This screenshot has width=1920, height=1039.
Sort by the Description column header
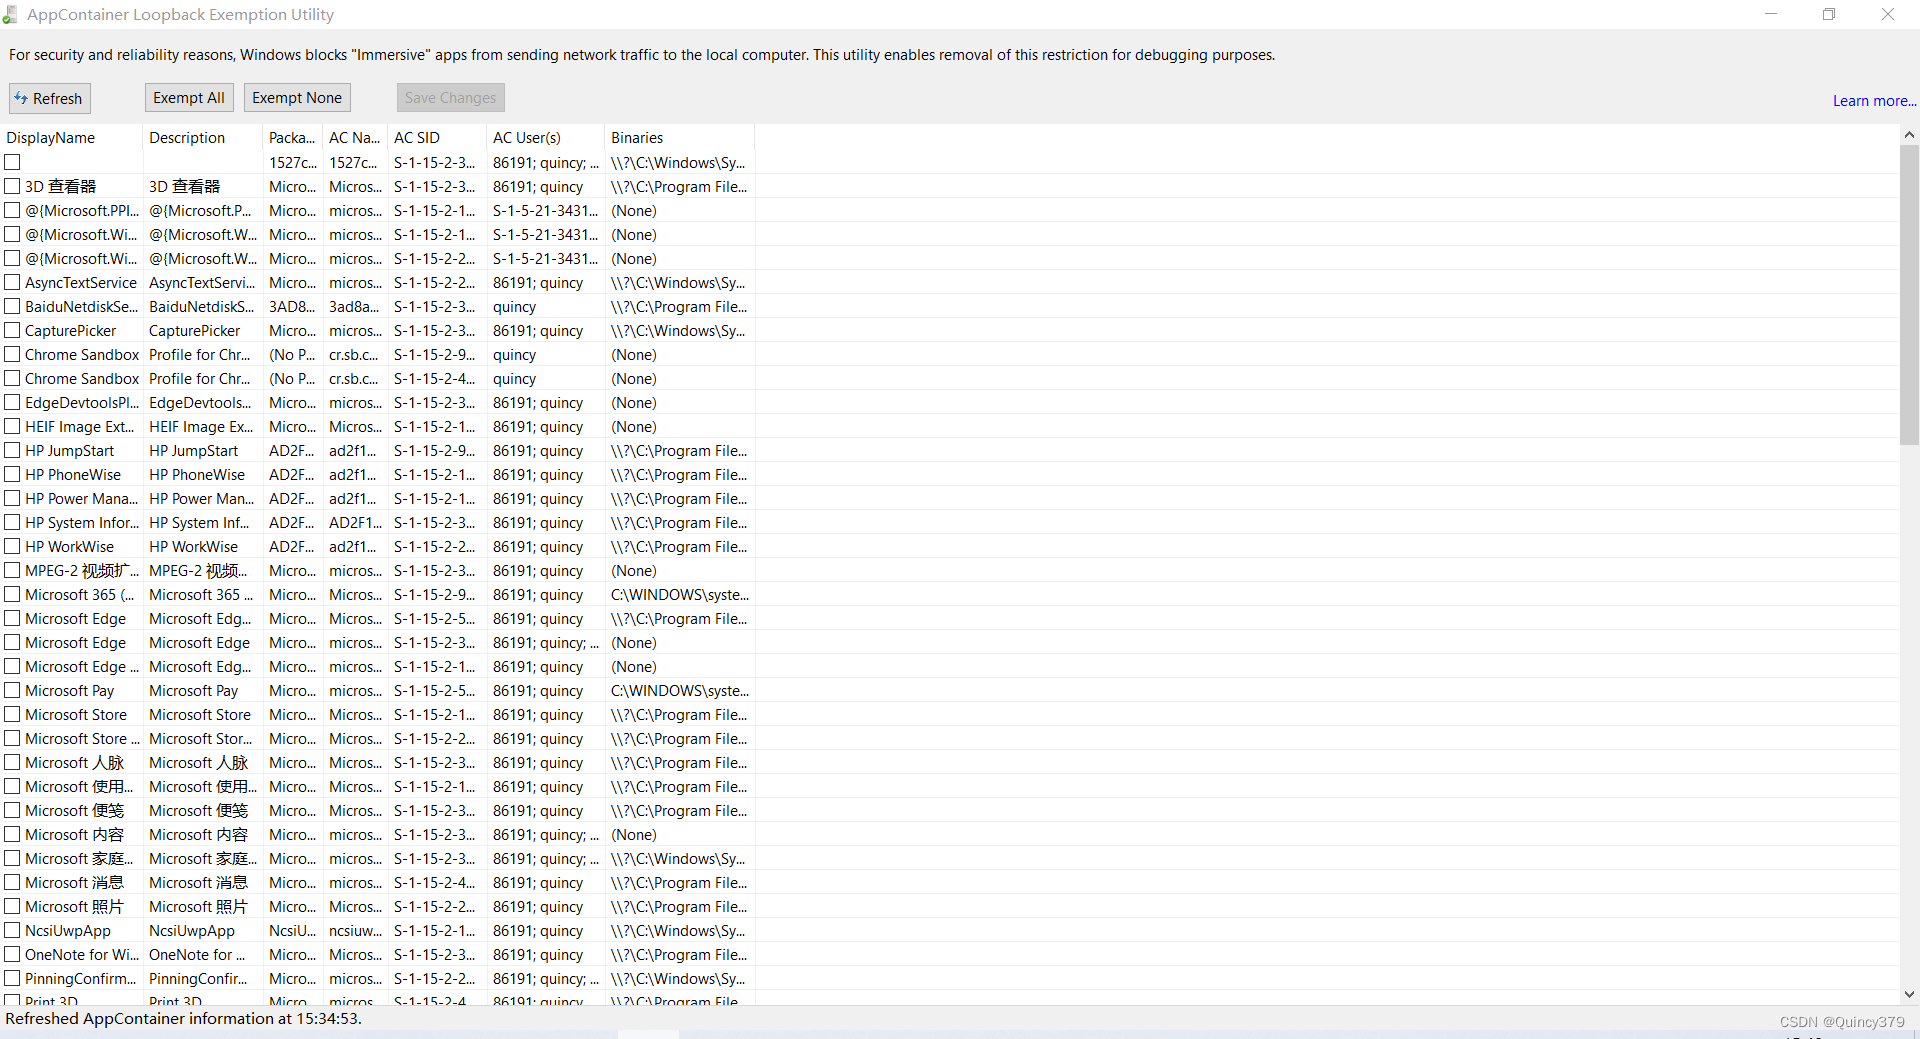pos(203,137)
